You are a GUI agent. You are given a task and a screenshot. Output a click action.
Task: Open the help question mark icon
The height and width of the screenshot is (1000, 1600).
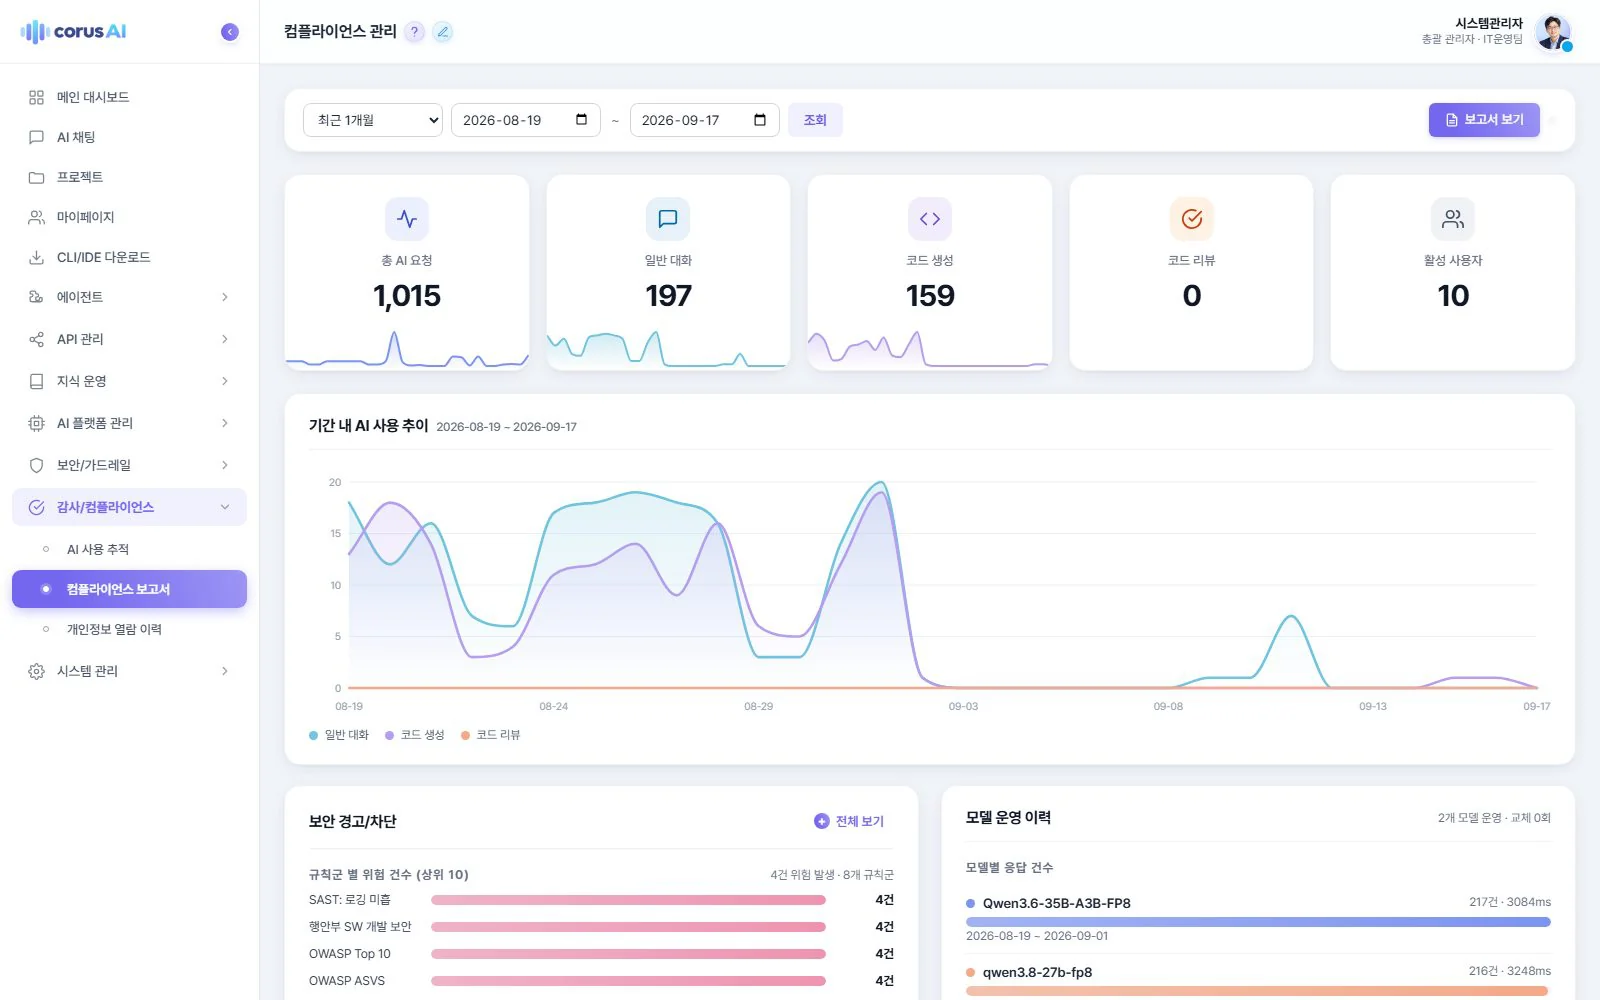coord(414,32)
